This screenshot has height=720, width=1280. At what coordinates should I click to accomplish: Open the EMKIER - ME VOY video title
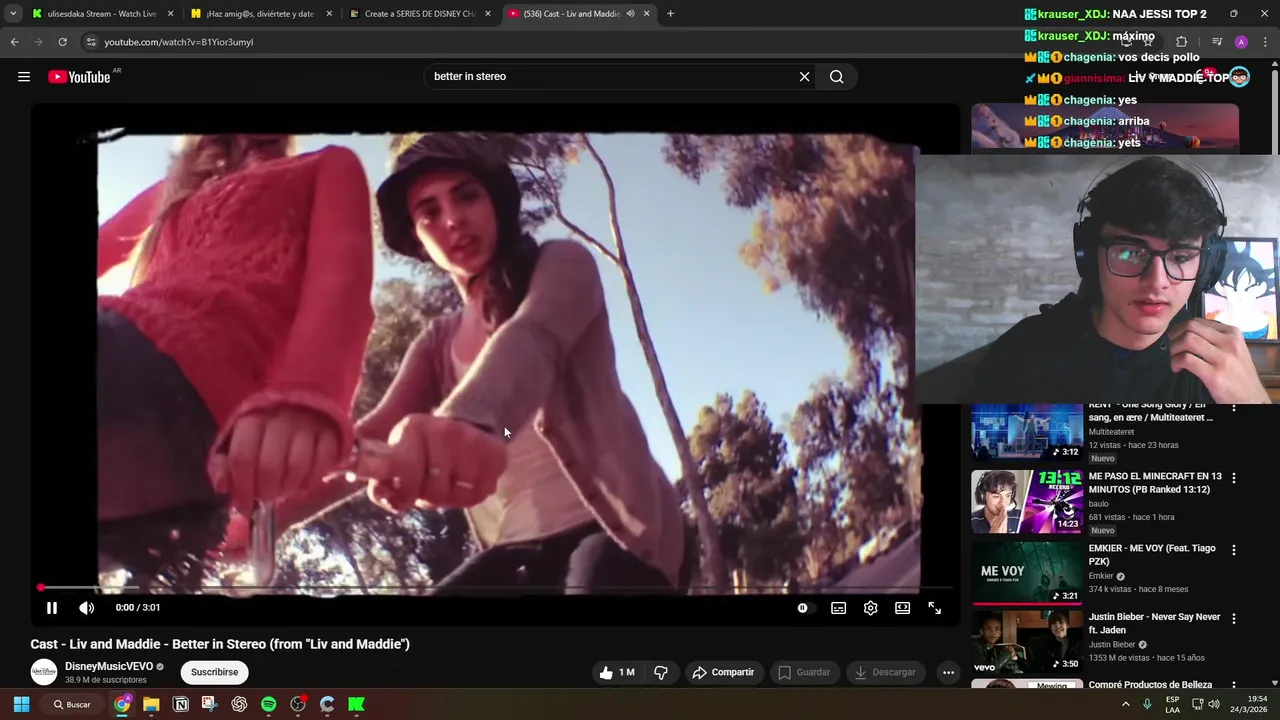pyautogui.click(x=1151, y=555)
